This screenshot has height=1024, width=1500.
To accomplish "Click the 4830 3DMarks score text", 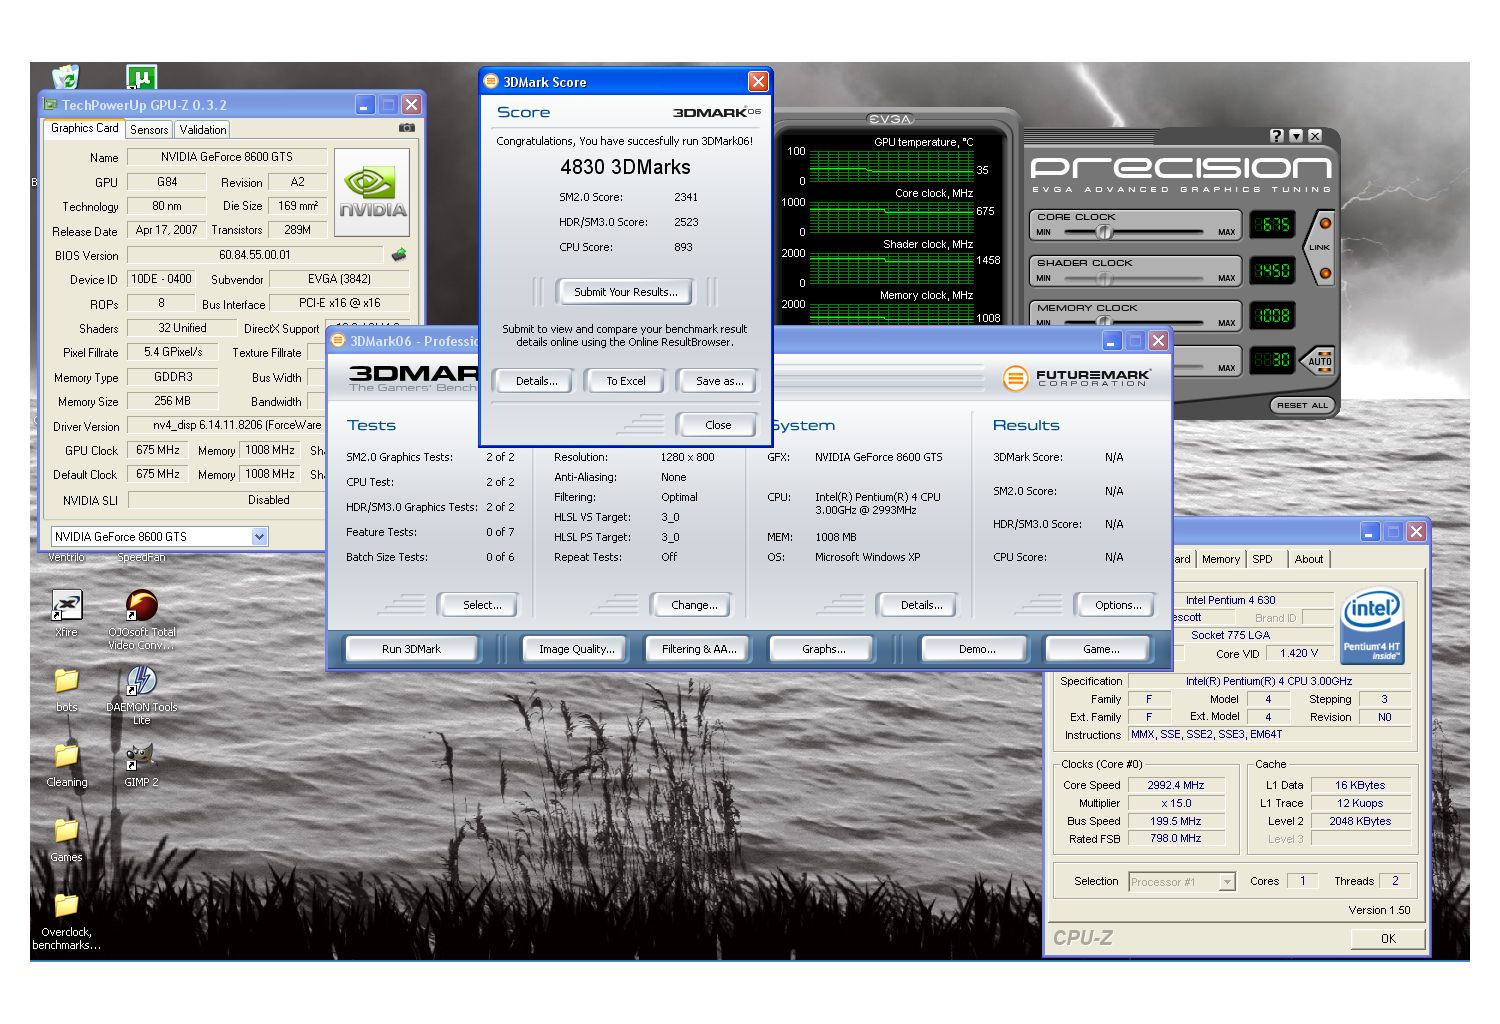I will (x=625, y=167).
